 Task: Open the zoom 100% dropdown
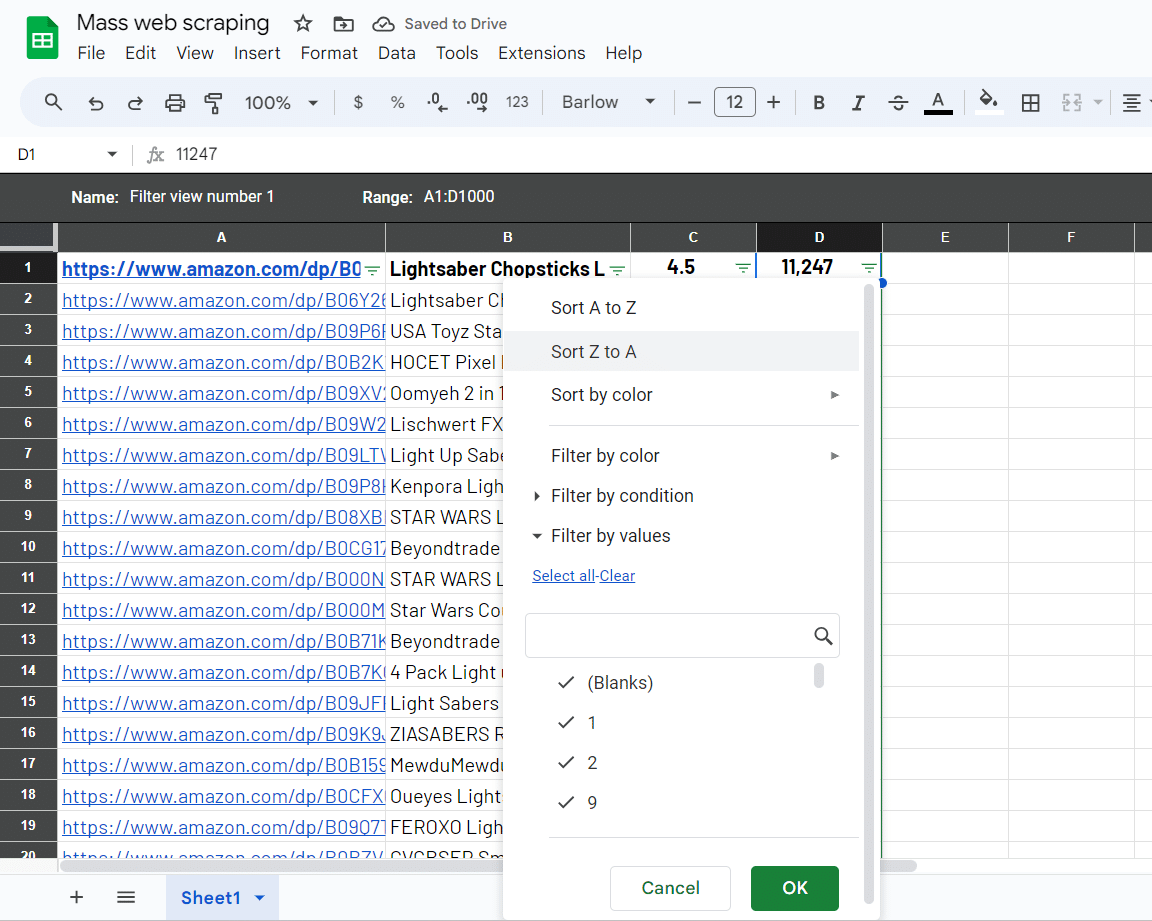[x=281, y=102]
